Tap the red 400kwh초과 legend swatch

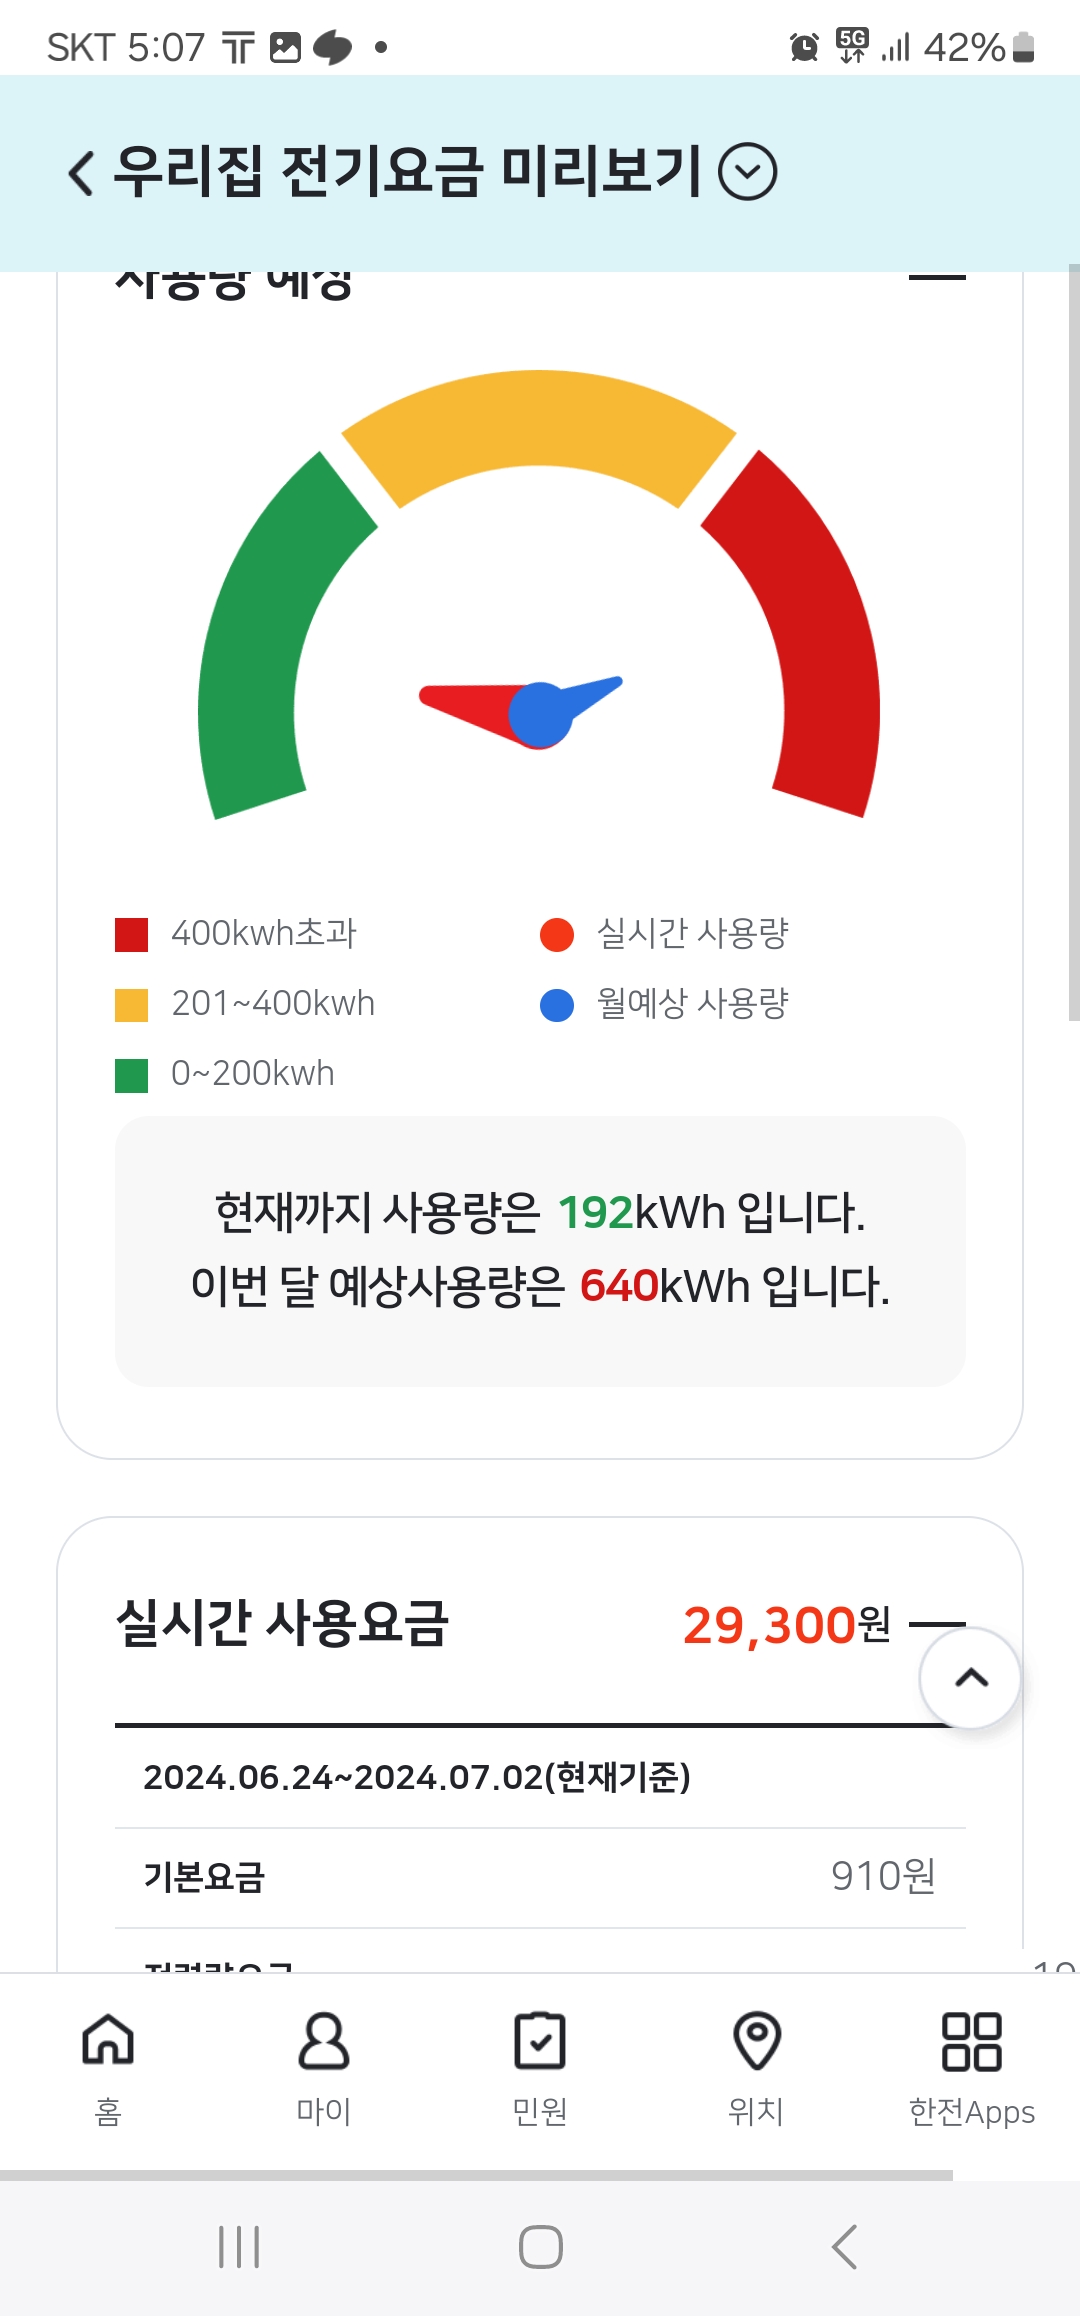click(132, 934)
